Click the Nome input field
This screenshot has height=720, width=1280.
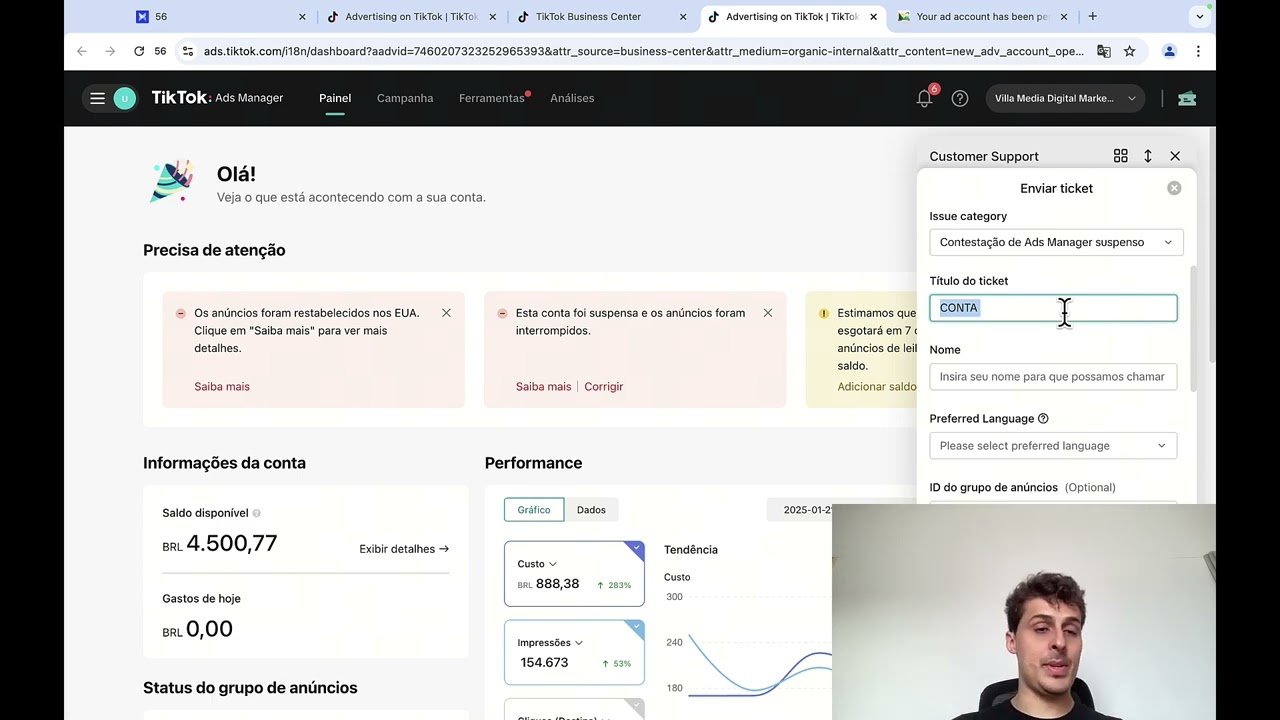[1053, 377]
